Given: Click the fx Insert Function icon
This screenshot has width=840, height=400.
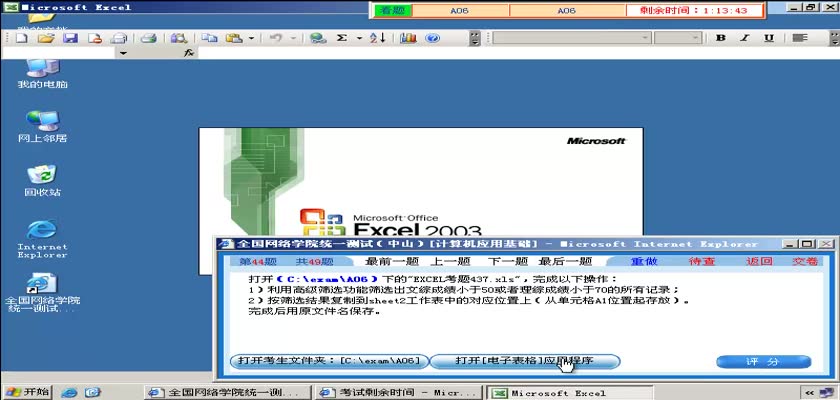Looking at the screenshot, I should pos(189,53).
